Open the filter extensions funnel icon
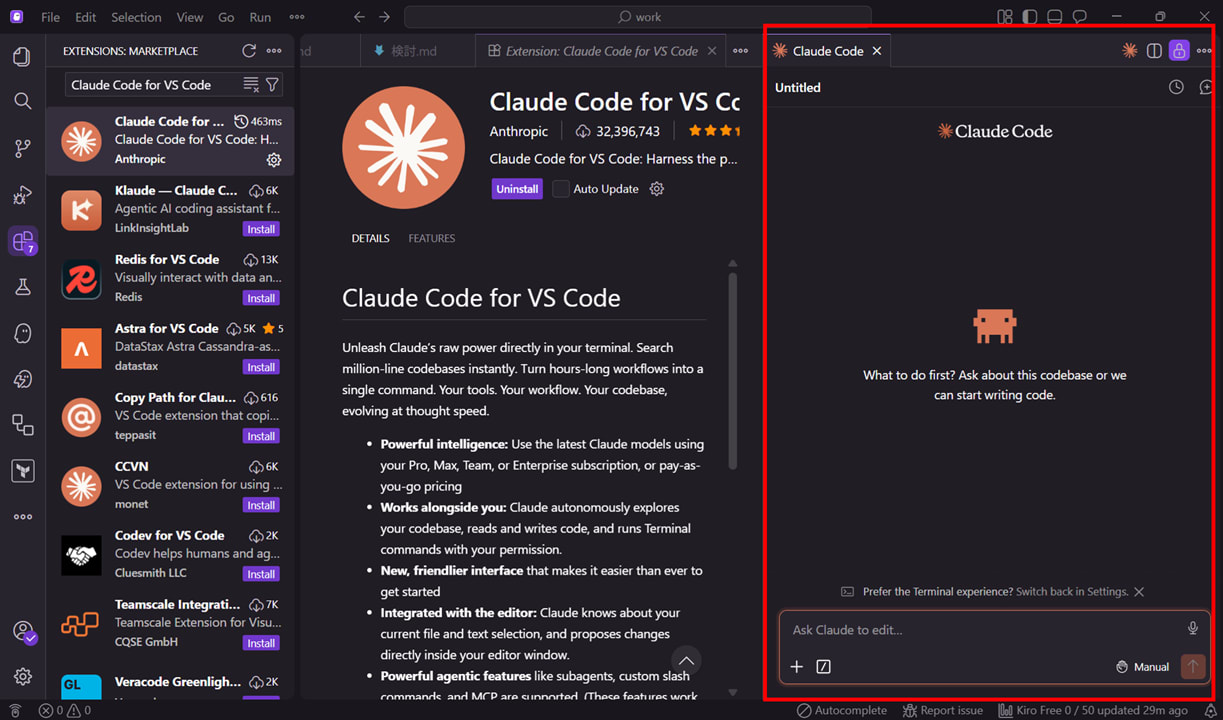 [272, 85]
